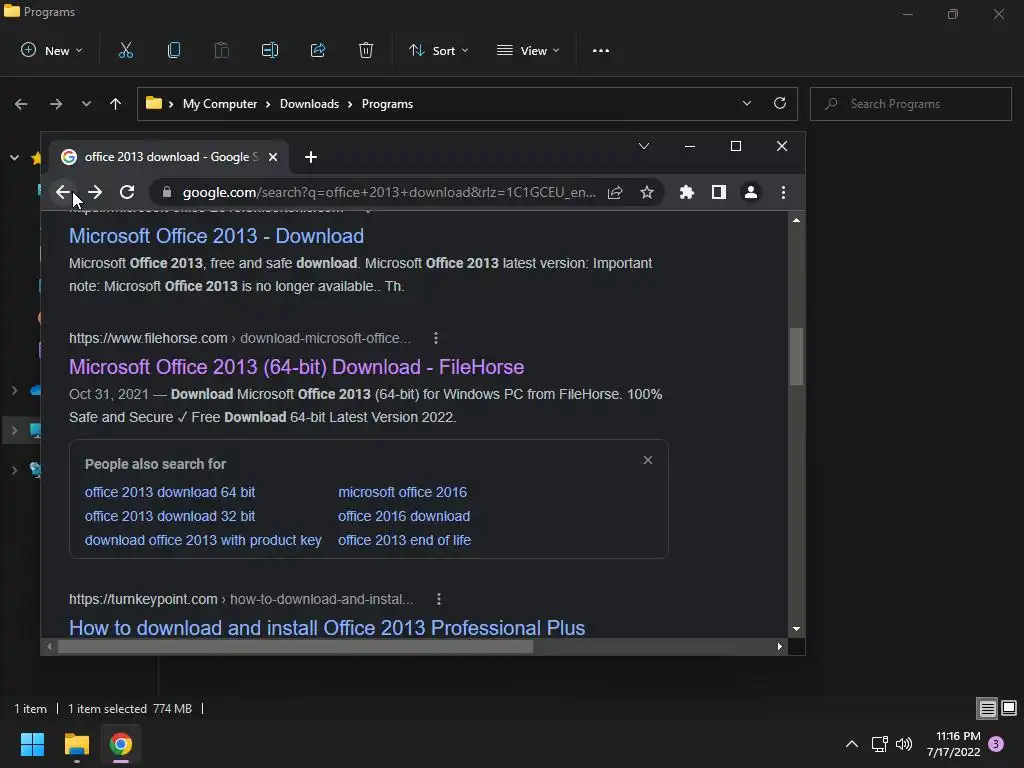Expand the OneDrive tree node chevron
Viewport: 1024px width, 768px height.
click(14, 390)
